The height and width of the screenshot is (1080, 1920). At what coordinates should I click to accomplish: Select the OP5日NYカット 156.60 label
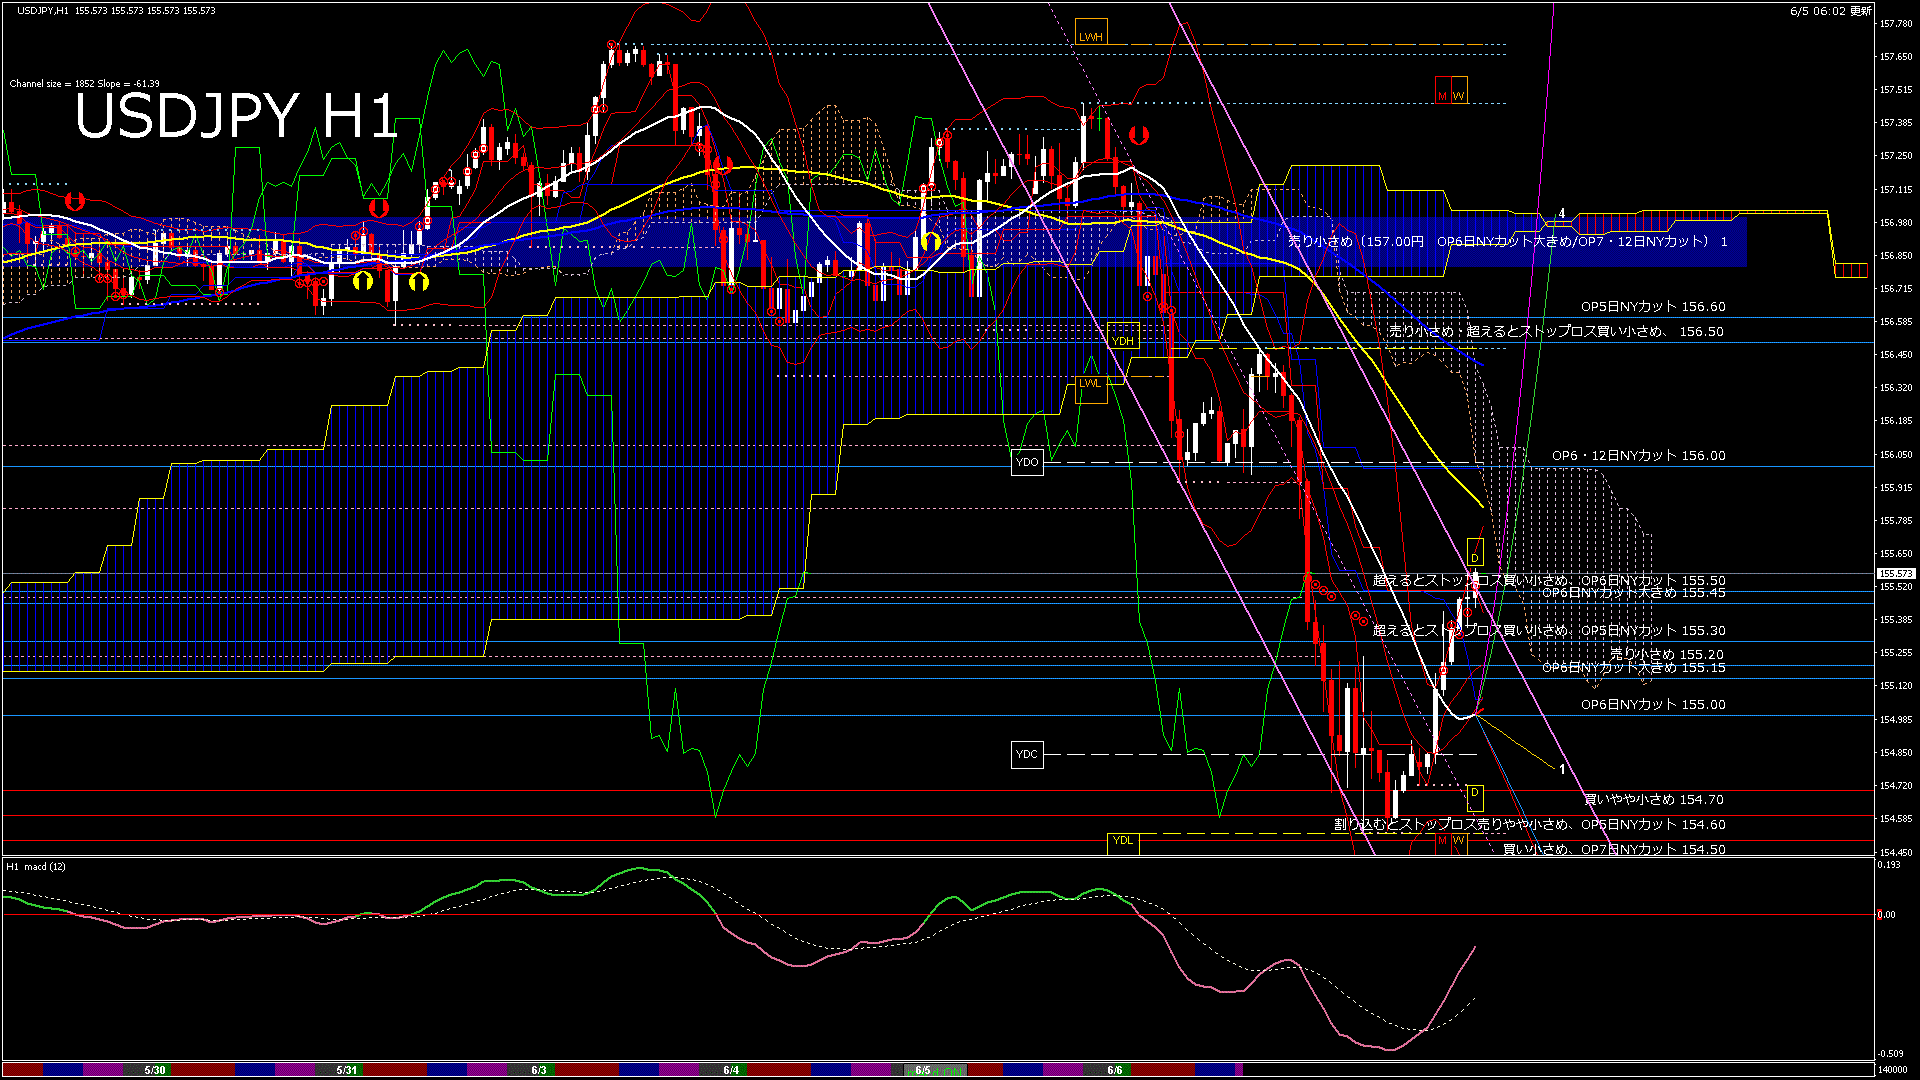1653,307
